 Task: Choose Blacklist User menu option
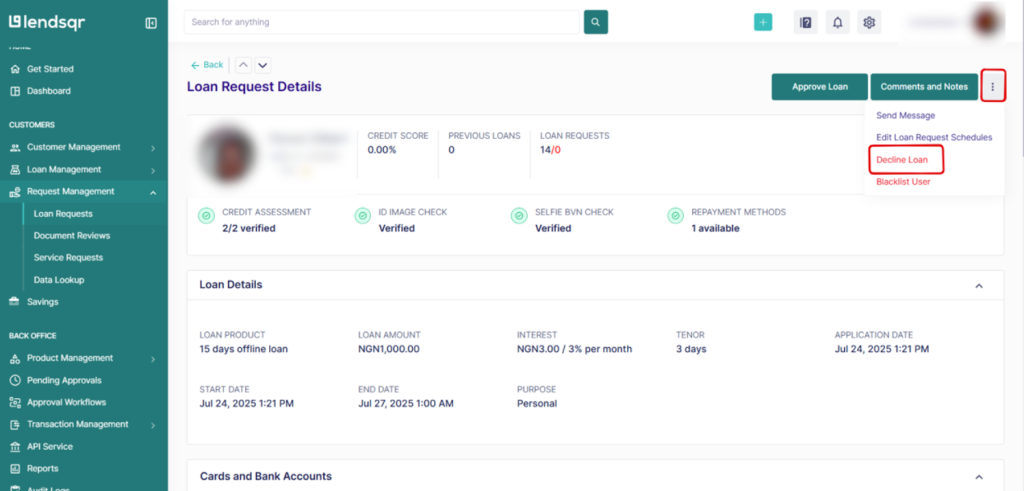(x=903, y=182)
